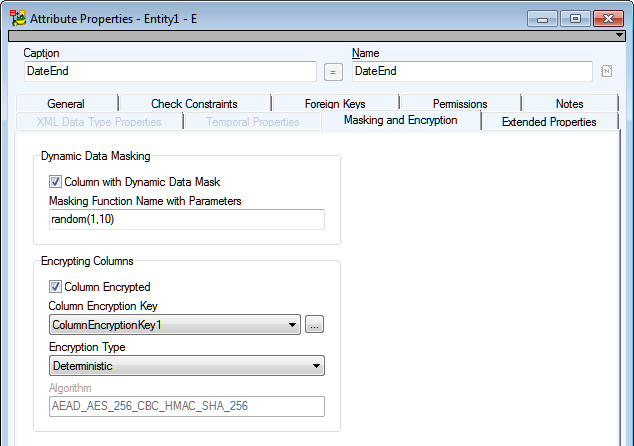Open the Check Constraints tab

click(194, 103)
